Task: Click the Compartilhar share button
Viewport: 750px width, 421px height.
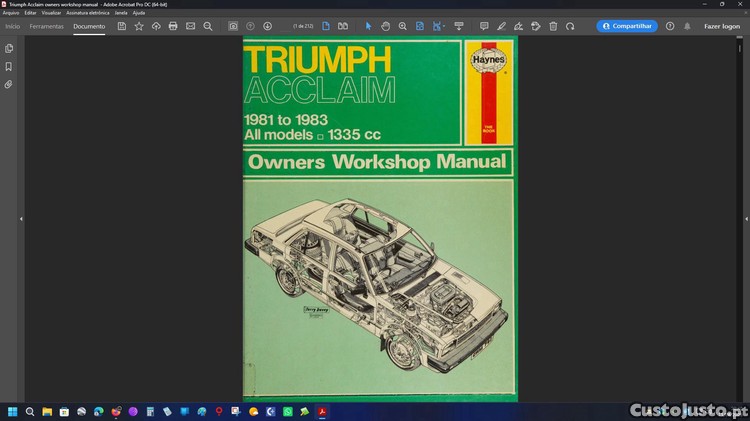Action: pyautogui.click(x=627, y=26)
